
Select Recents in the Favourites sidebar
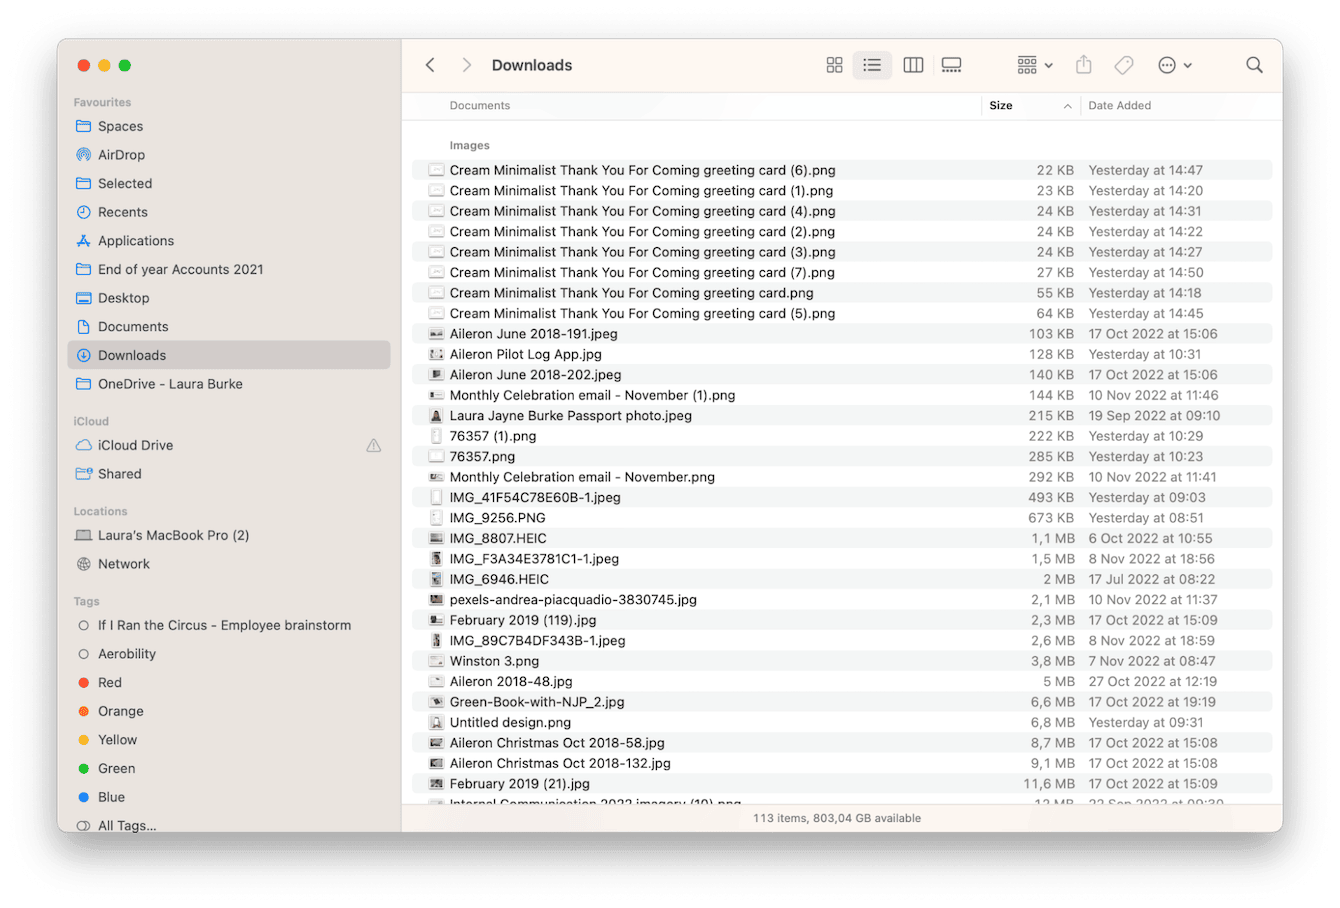coord(123,211)
